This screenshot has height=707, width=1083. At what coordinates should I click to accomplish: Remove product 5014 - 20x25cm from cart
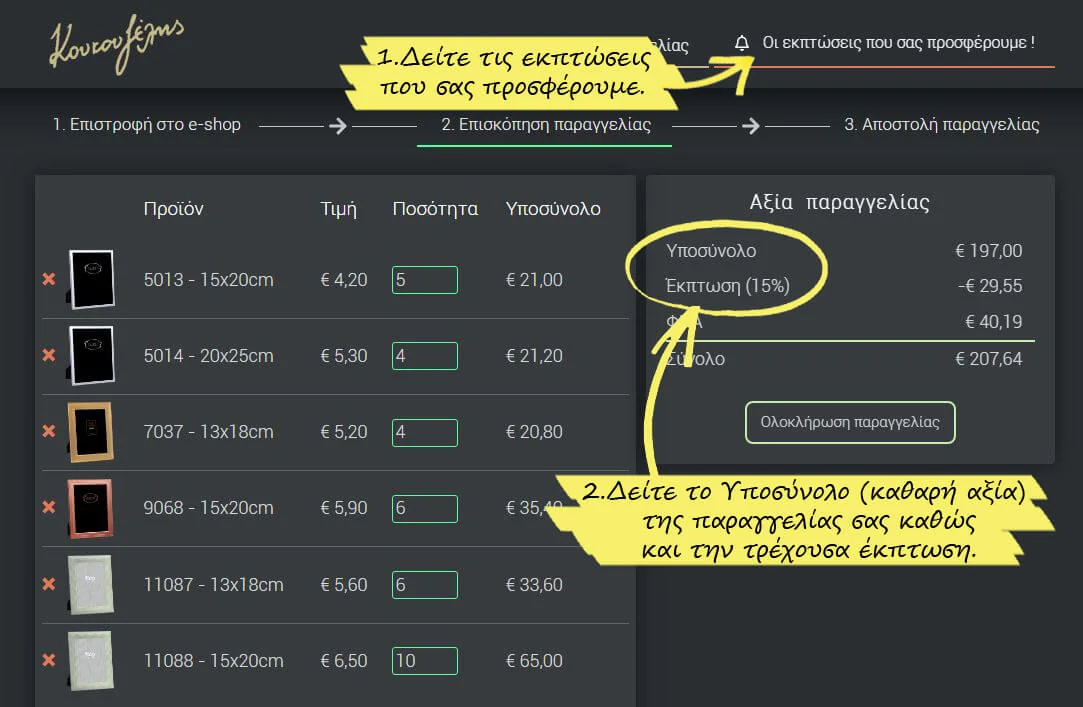[48, 356]
